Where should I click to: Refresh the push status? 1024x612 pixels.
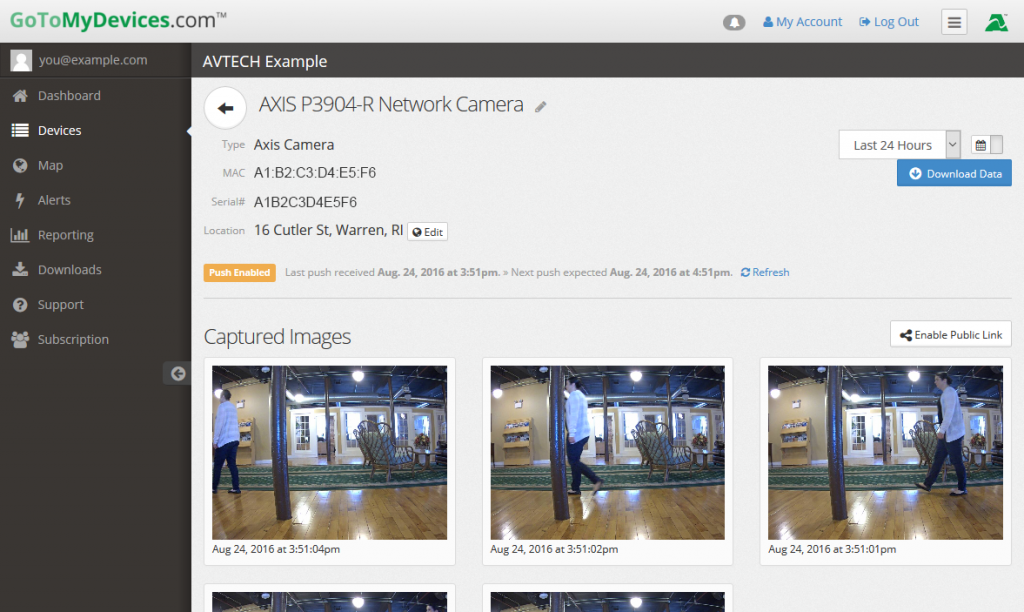click(x=764, y=271)
